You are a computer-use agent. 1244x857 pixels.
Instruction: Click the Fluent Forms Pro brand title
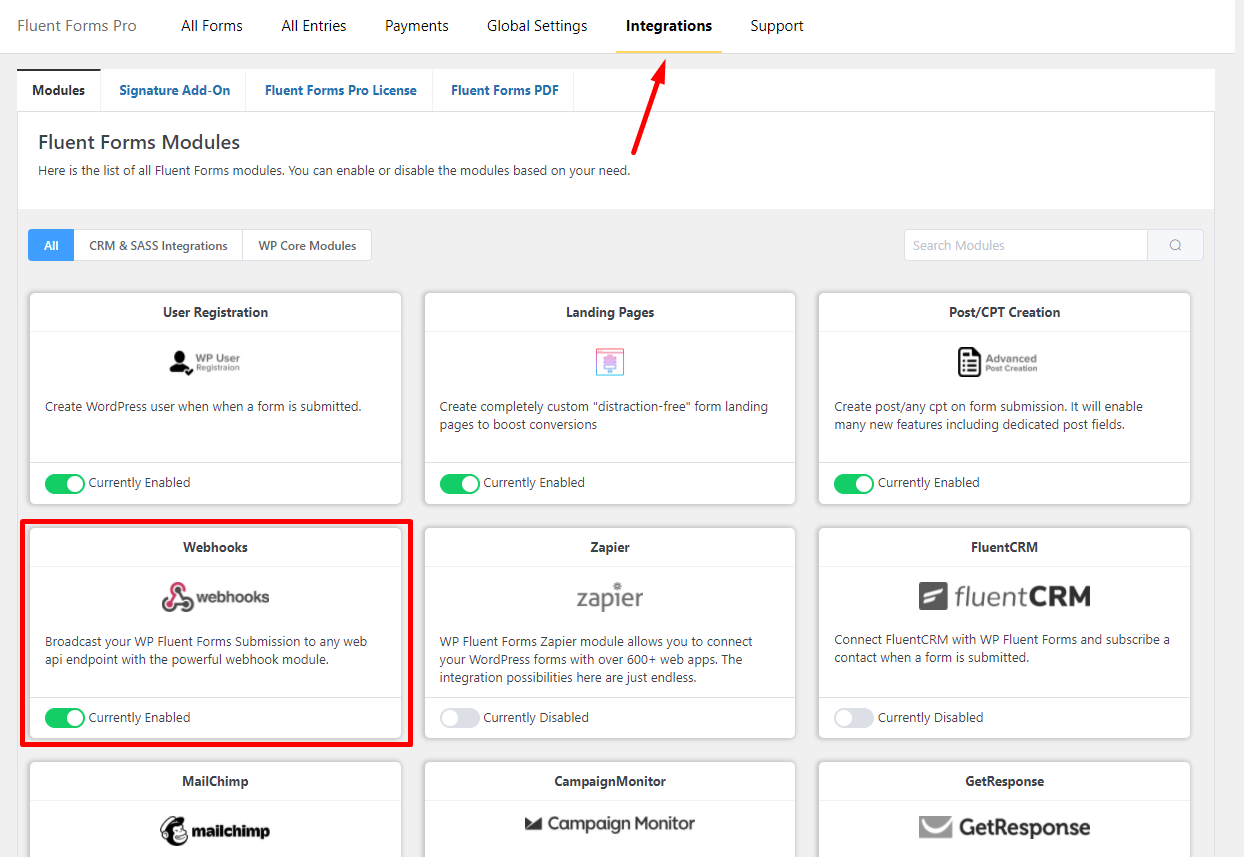tap(77, 26)
